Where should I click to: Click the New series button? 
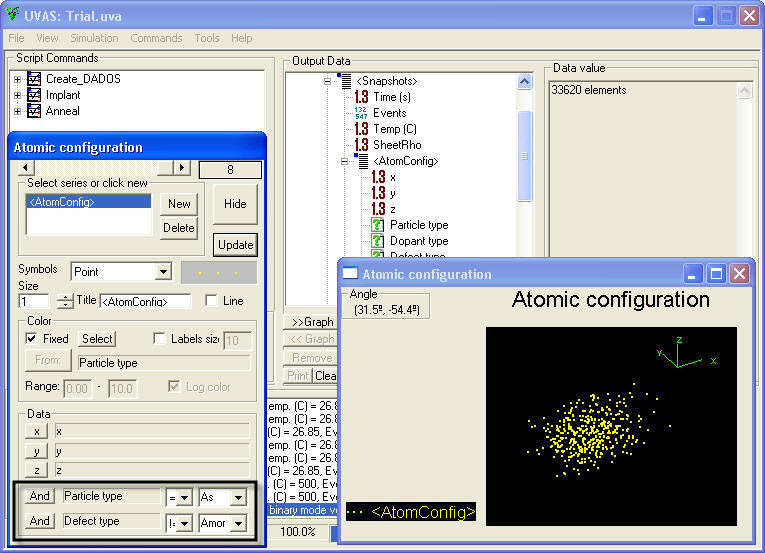pyautogui.click(x=179, y=204)
